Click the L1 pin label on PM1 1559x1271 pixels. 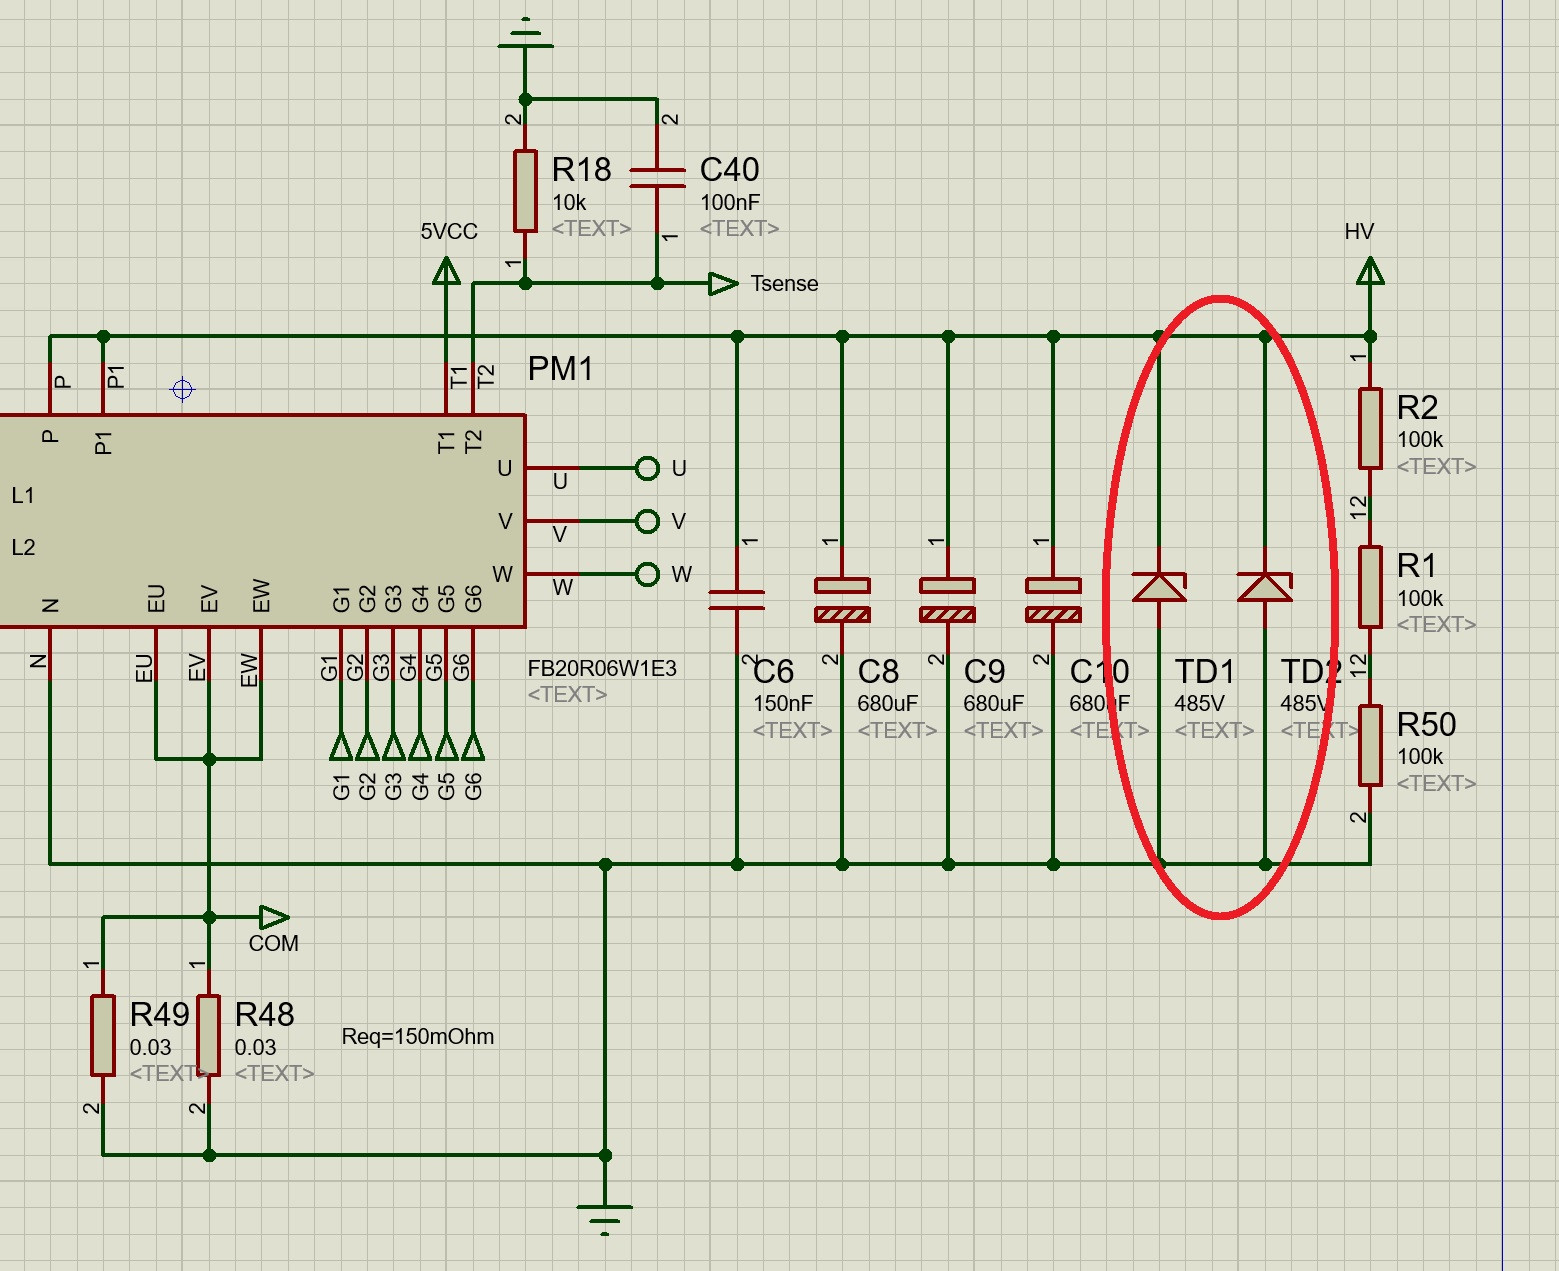(23, 495)
